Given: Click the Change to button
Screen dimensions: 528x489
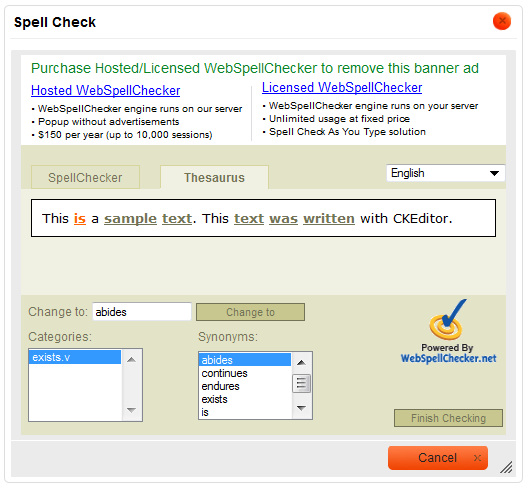Looking at the screenshot, I should (251, 312).
